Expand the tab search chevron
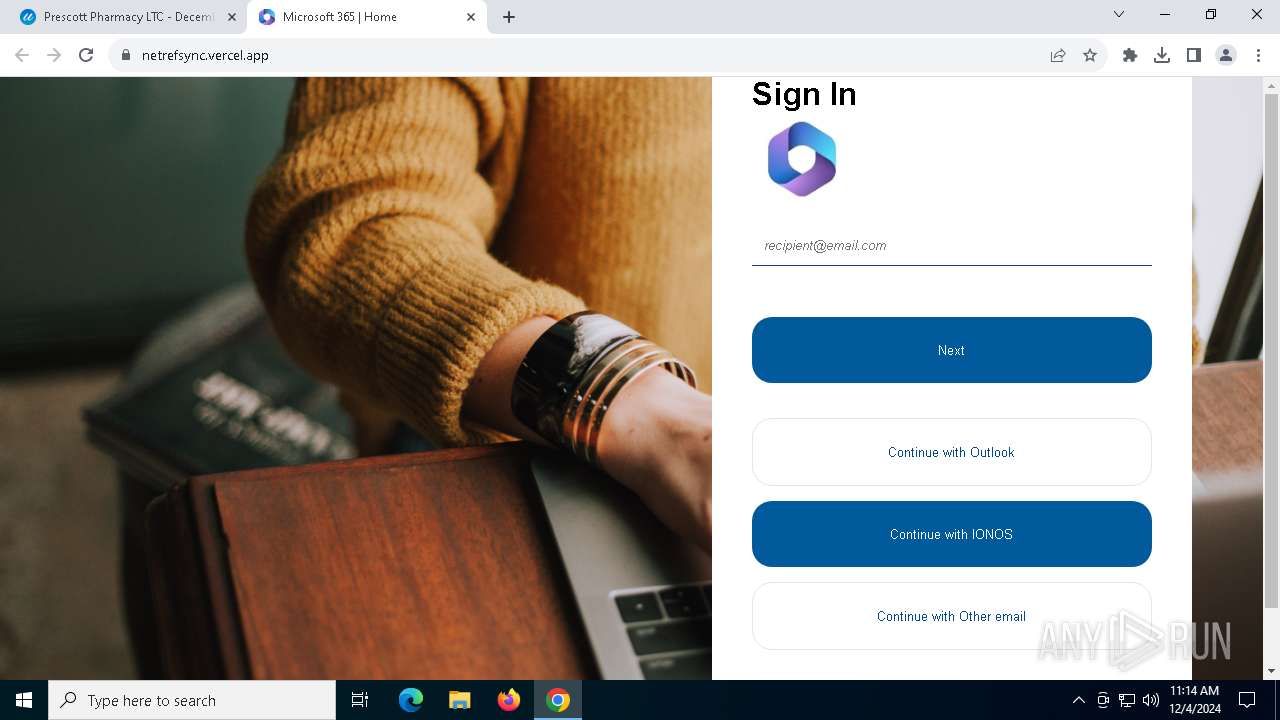Image resolution: width=1280 pixels, height=720 pixels. pos(1119,15)
